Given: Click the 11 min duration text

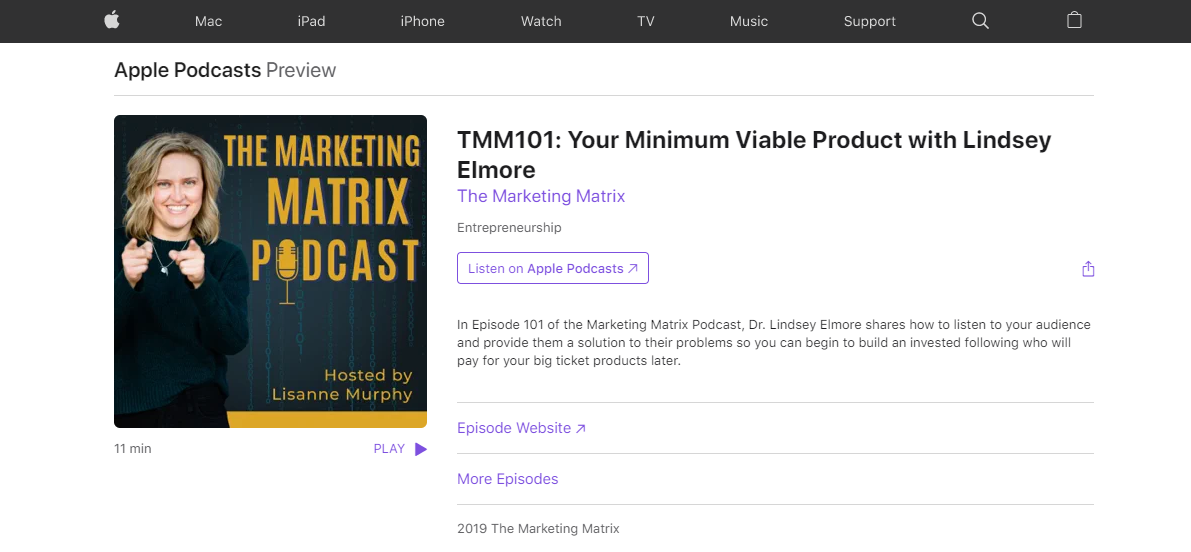Looking at the screenshot, I should (x=133, y=449).
